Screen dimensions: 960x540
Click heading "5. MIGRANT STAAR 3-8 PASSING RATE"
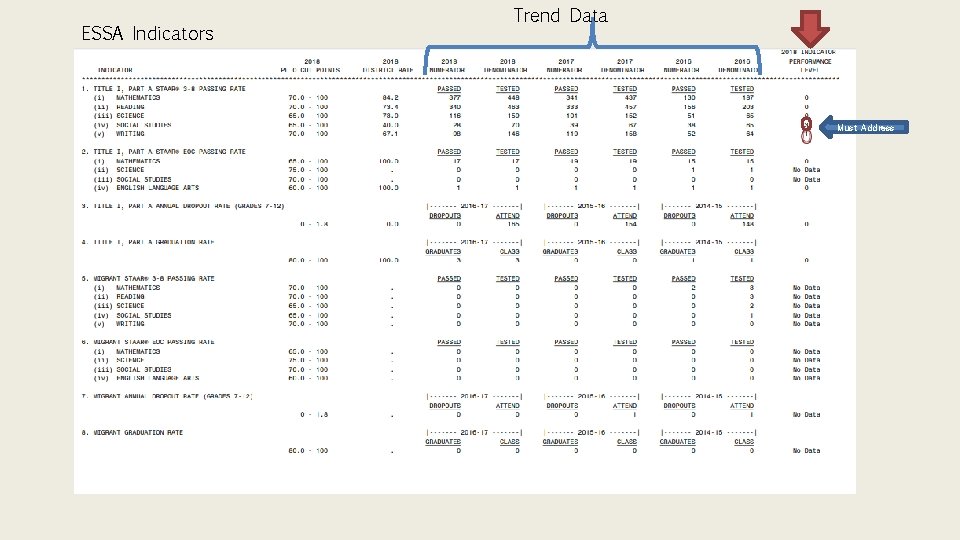pos(148,279)
